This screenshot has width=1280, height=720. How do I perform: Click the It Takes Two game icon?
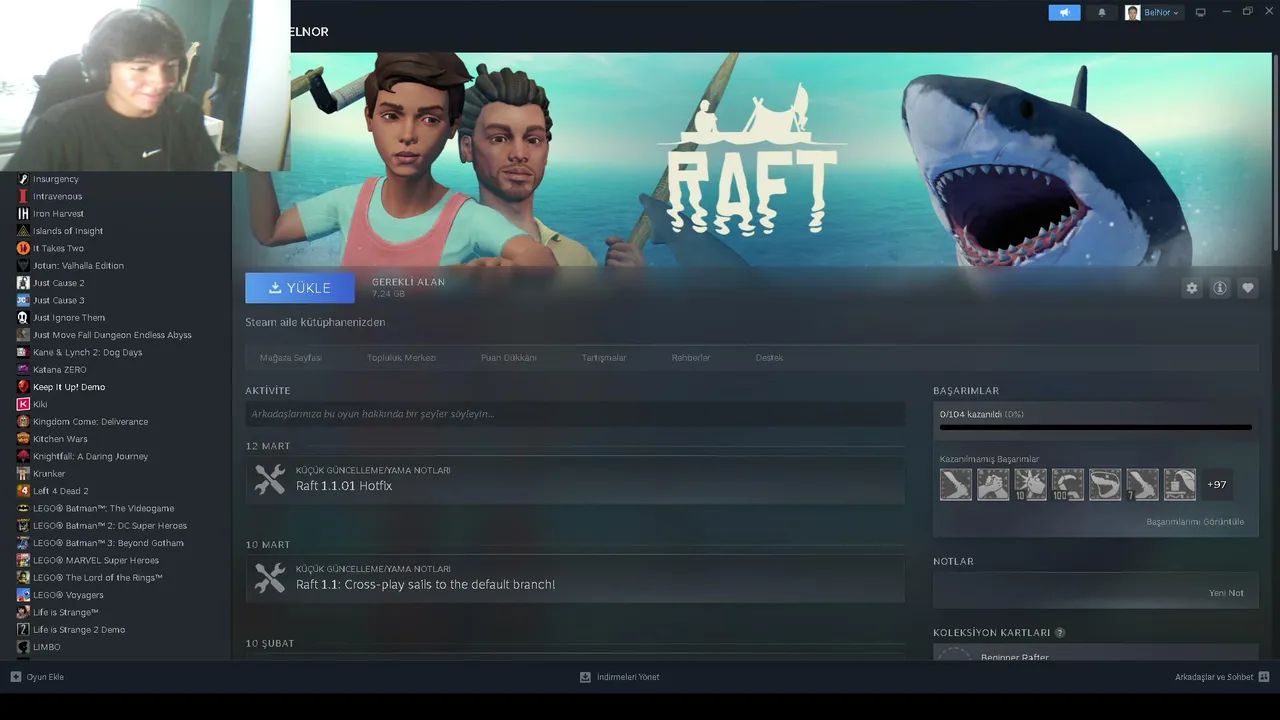pos(23,248)
